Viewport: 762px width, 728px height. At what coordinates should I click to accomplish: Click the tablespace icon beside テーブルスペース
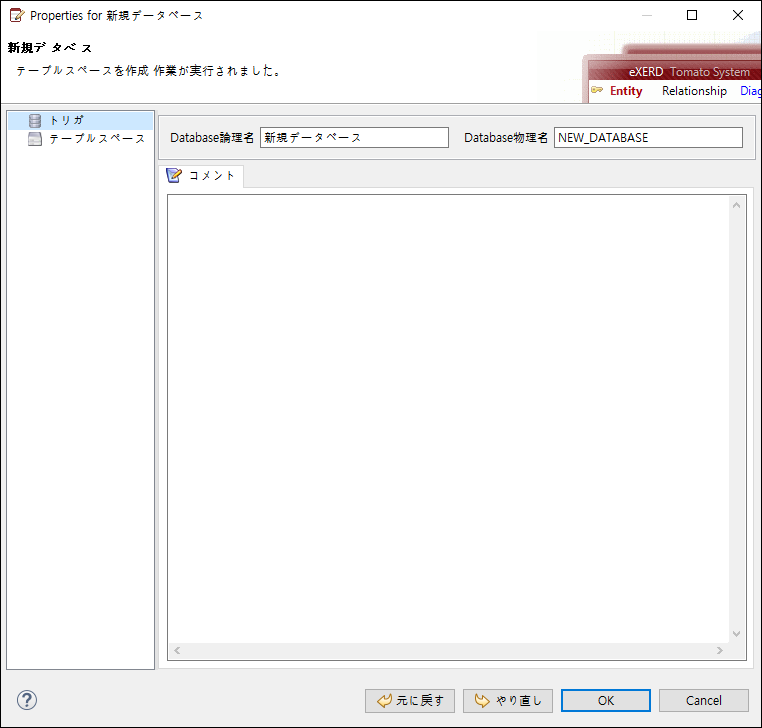[x=35, y=139]
